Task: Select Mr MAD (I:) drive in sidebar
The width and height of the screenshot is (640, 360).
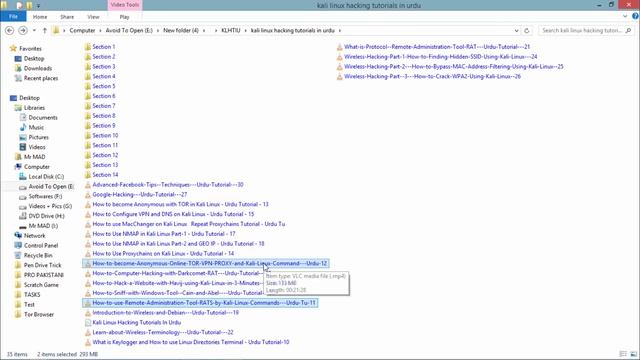Action: (43, 226)
